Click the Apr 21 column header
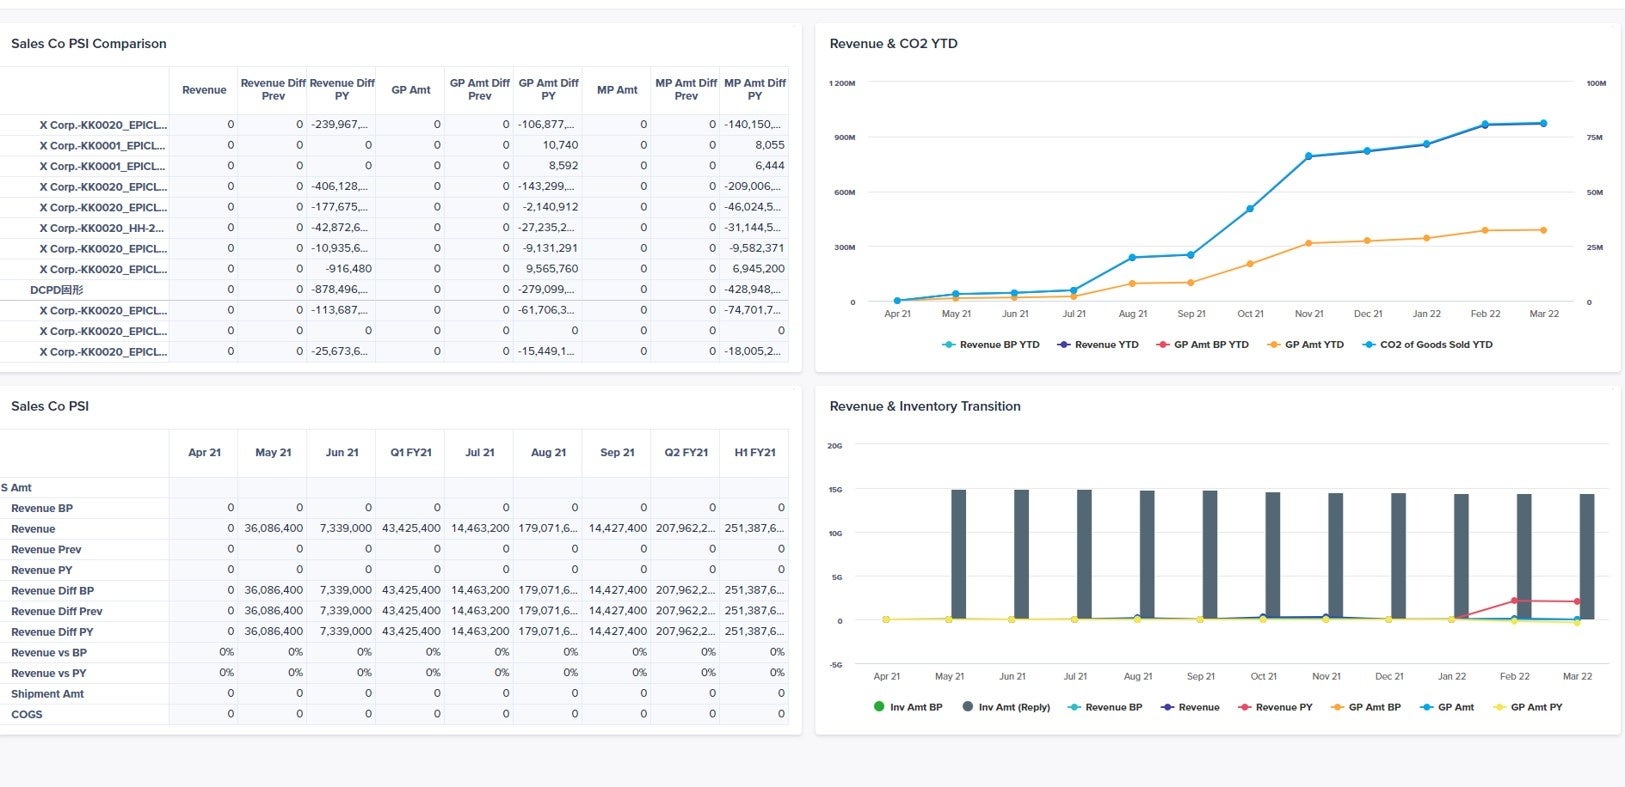Viewport: 1625px width, 787px height. tap(204, 453)
